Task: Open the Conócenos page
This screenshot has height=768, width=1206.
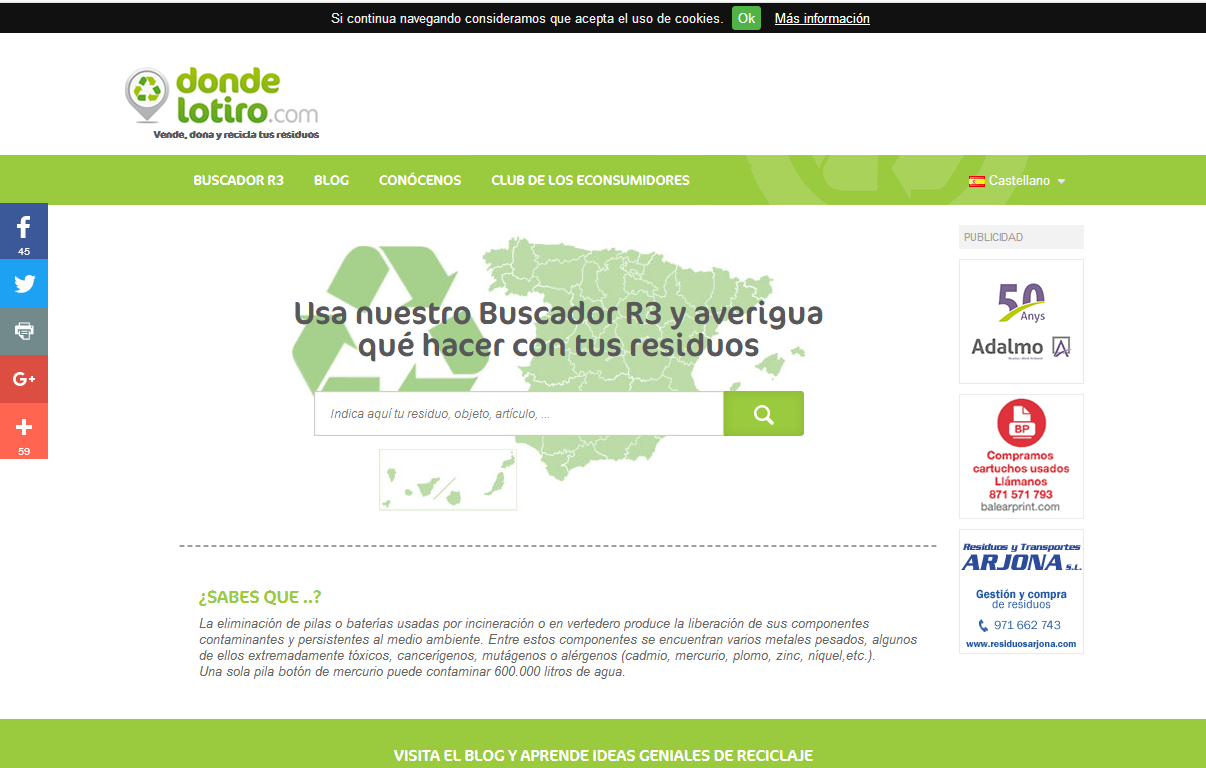Action: pos(420,181)
